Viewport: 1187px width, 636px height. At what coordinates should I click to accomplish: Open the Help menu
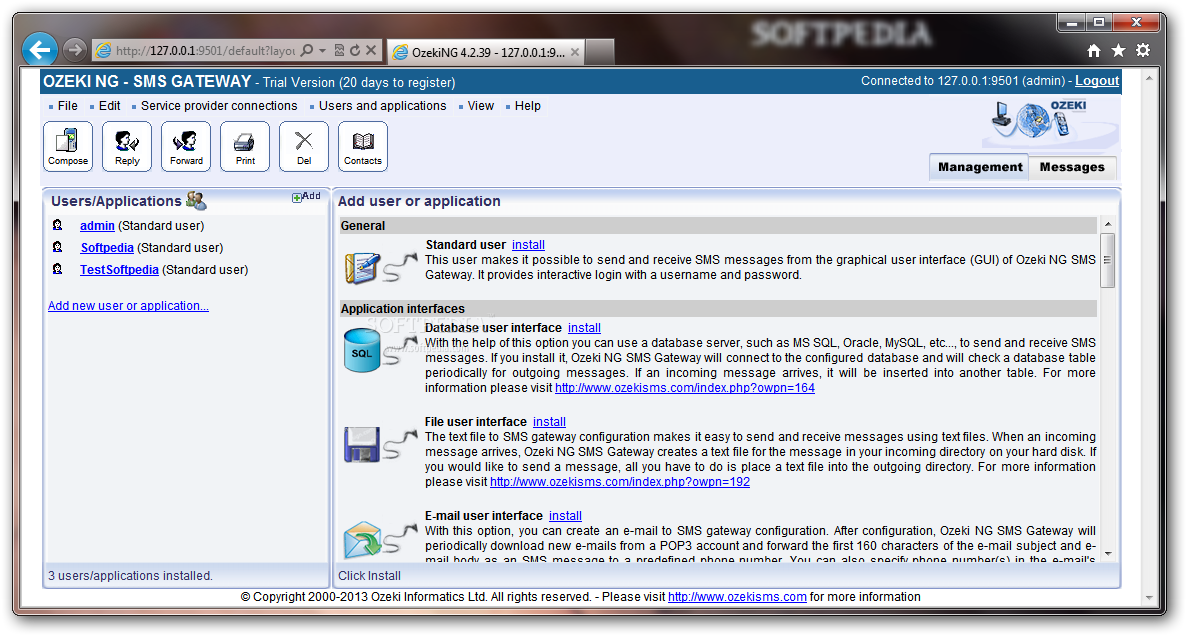[x=528, y=106]
